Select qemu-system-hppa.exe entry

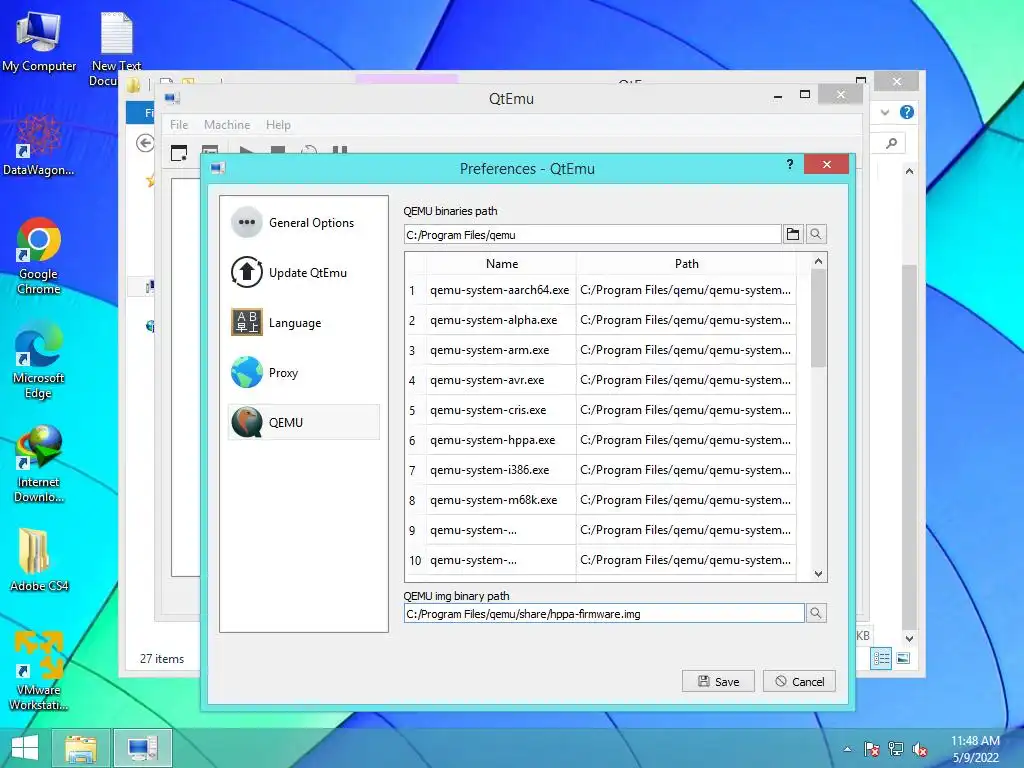[x=500, y=440]
